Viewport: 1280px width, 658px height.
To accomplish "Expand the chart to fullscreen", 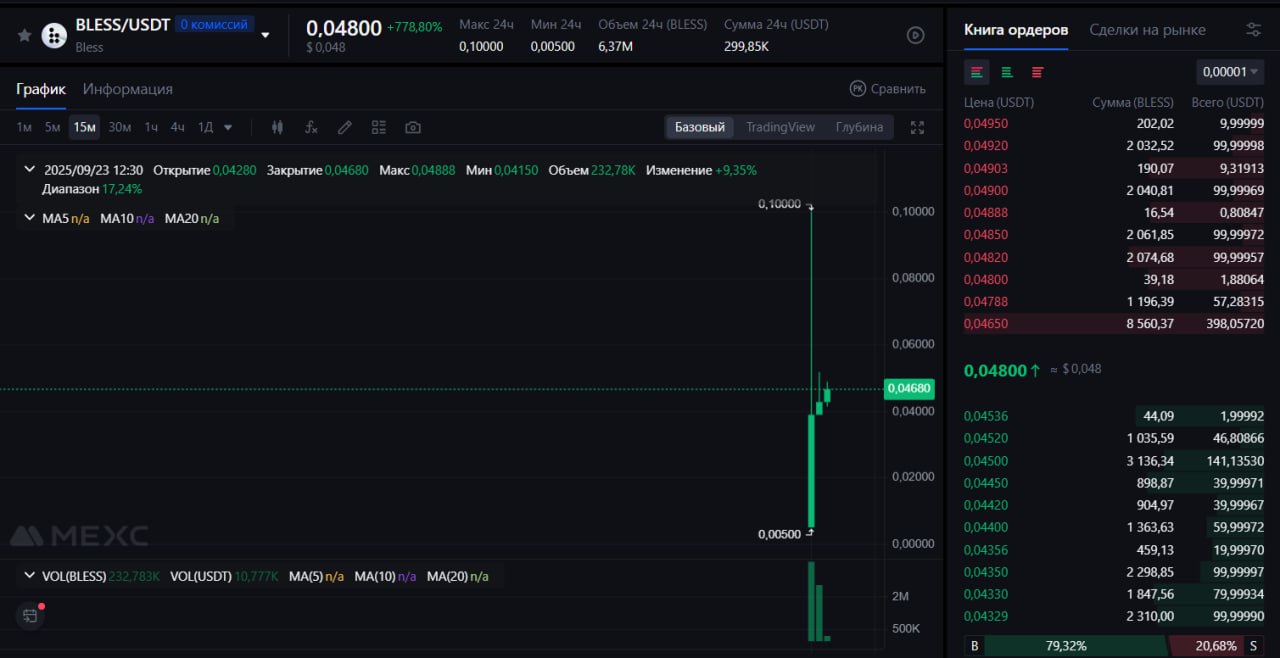I will [917, 127].
